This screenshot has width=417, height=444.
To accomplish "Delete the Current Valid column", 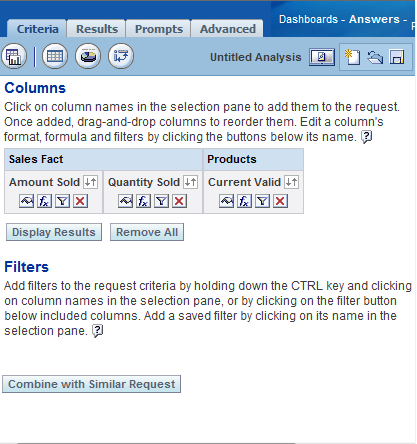I will pyautogui.click(x=280, y=201).
